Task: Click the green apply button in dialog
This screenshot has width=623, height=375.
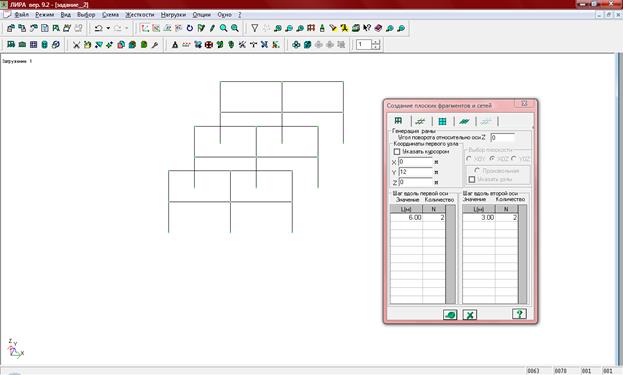Action: tap(450, 315)
